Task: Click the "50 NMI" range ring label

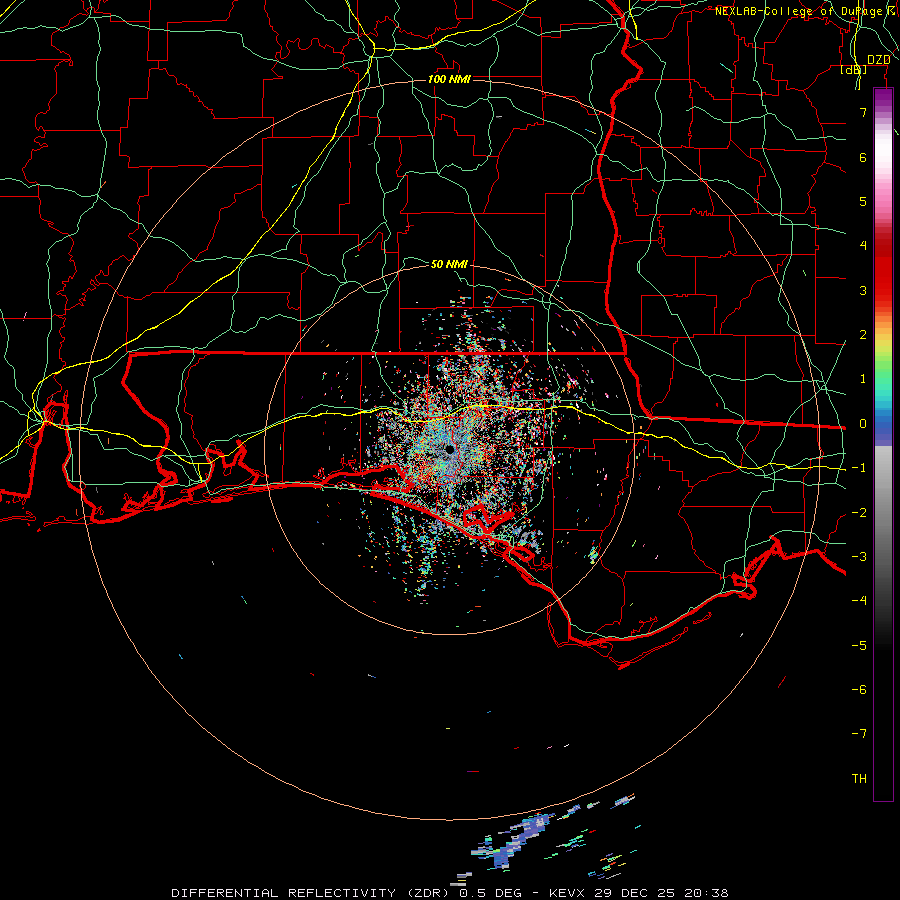Action: click(449, 264)
